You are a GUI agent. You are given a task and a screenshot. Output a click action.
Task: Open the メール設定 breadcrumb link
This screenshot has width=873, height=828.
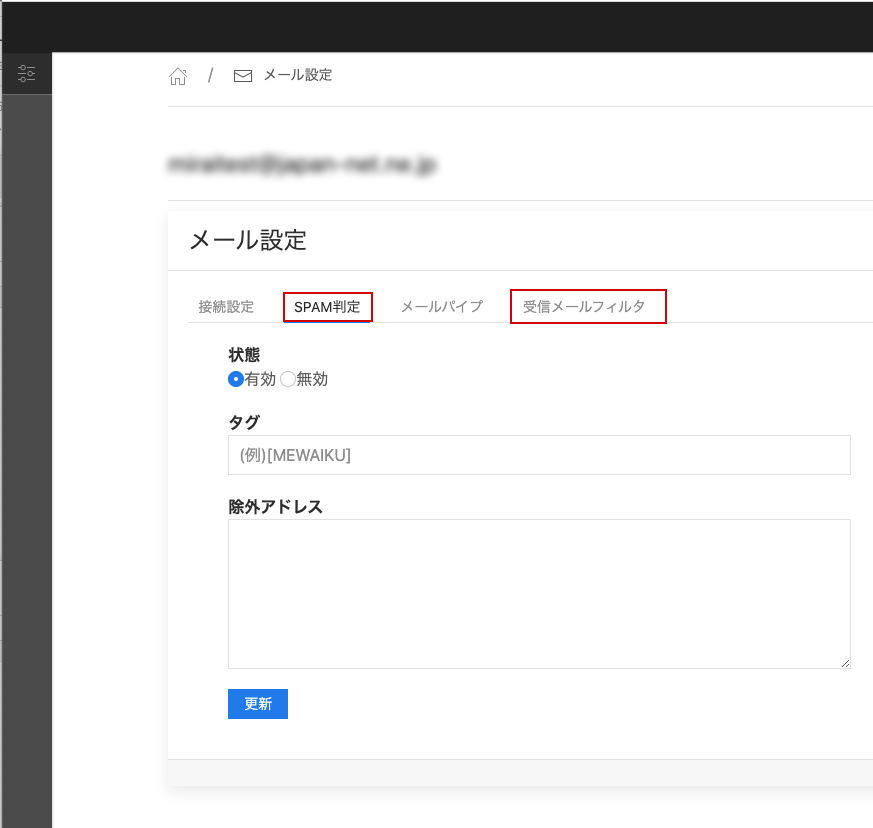(x=298, y=75)
